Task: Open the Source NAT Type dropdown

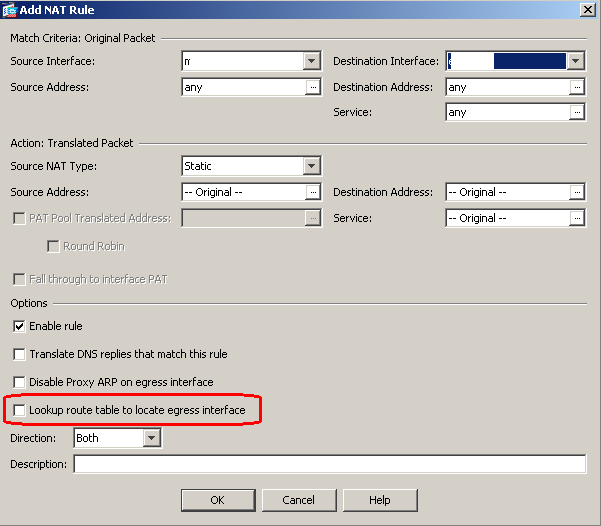Action: (311, 166)
